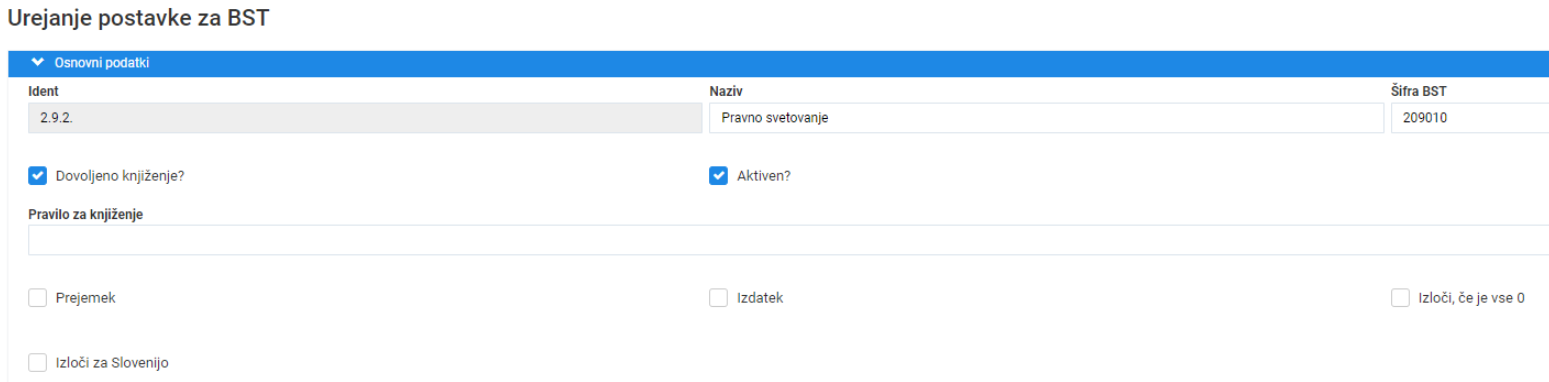Focus the Naziv field containing Pravno svetovanje

tap(1046, 118)
